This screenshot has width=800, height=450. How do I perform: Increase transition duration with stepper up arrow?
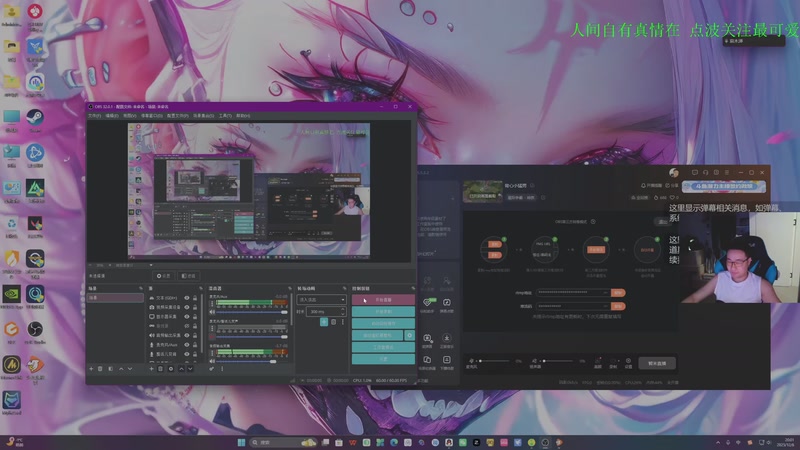(342, 309)
